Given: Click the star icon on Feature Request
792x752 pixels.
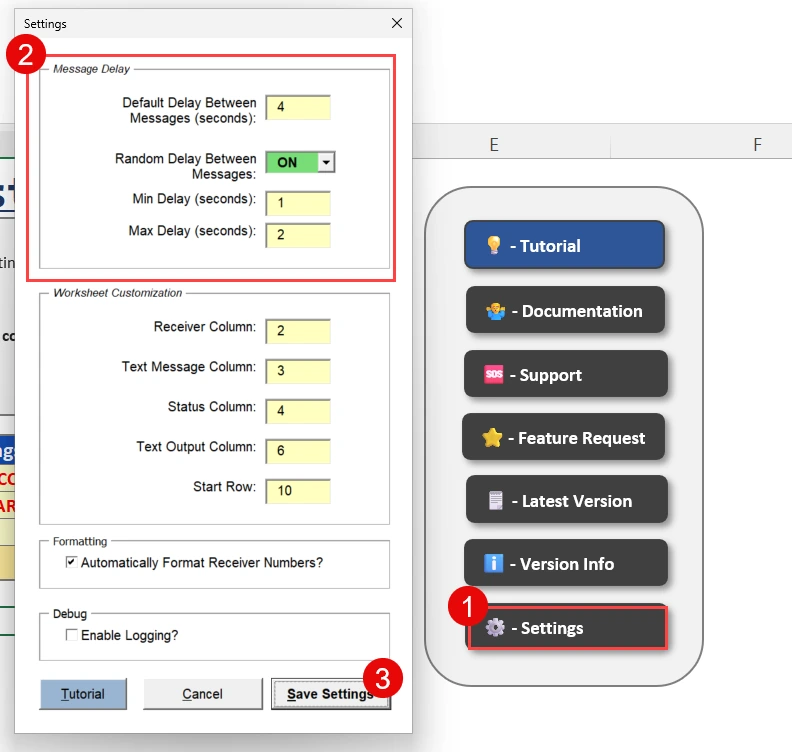Looking at the screenshot, I should 492,437.
